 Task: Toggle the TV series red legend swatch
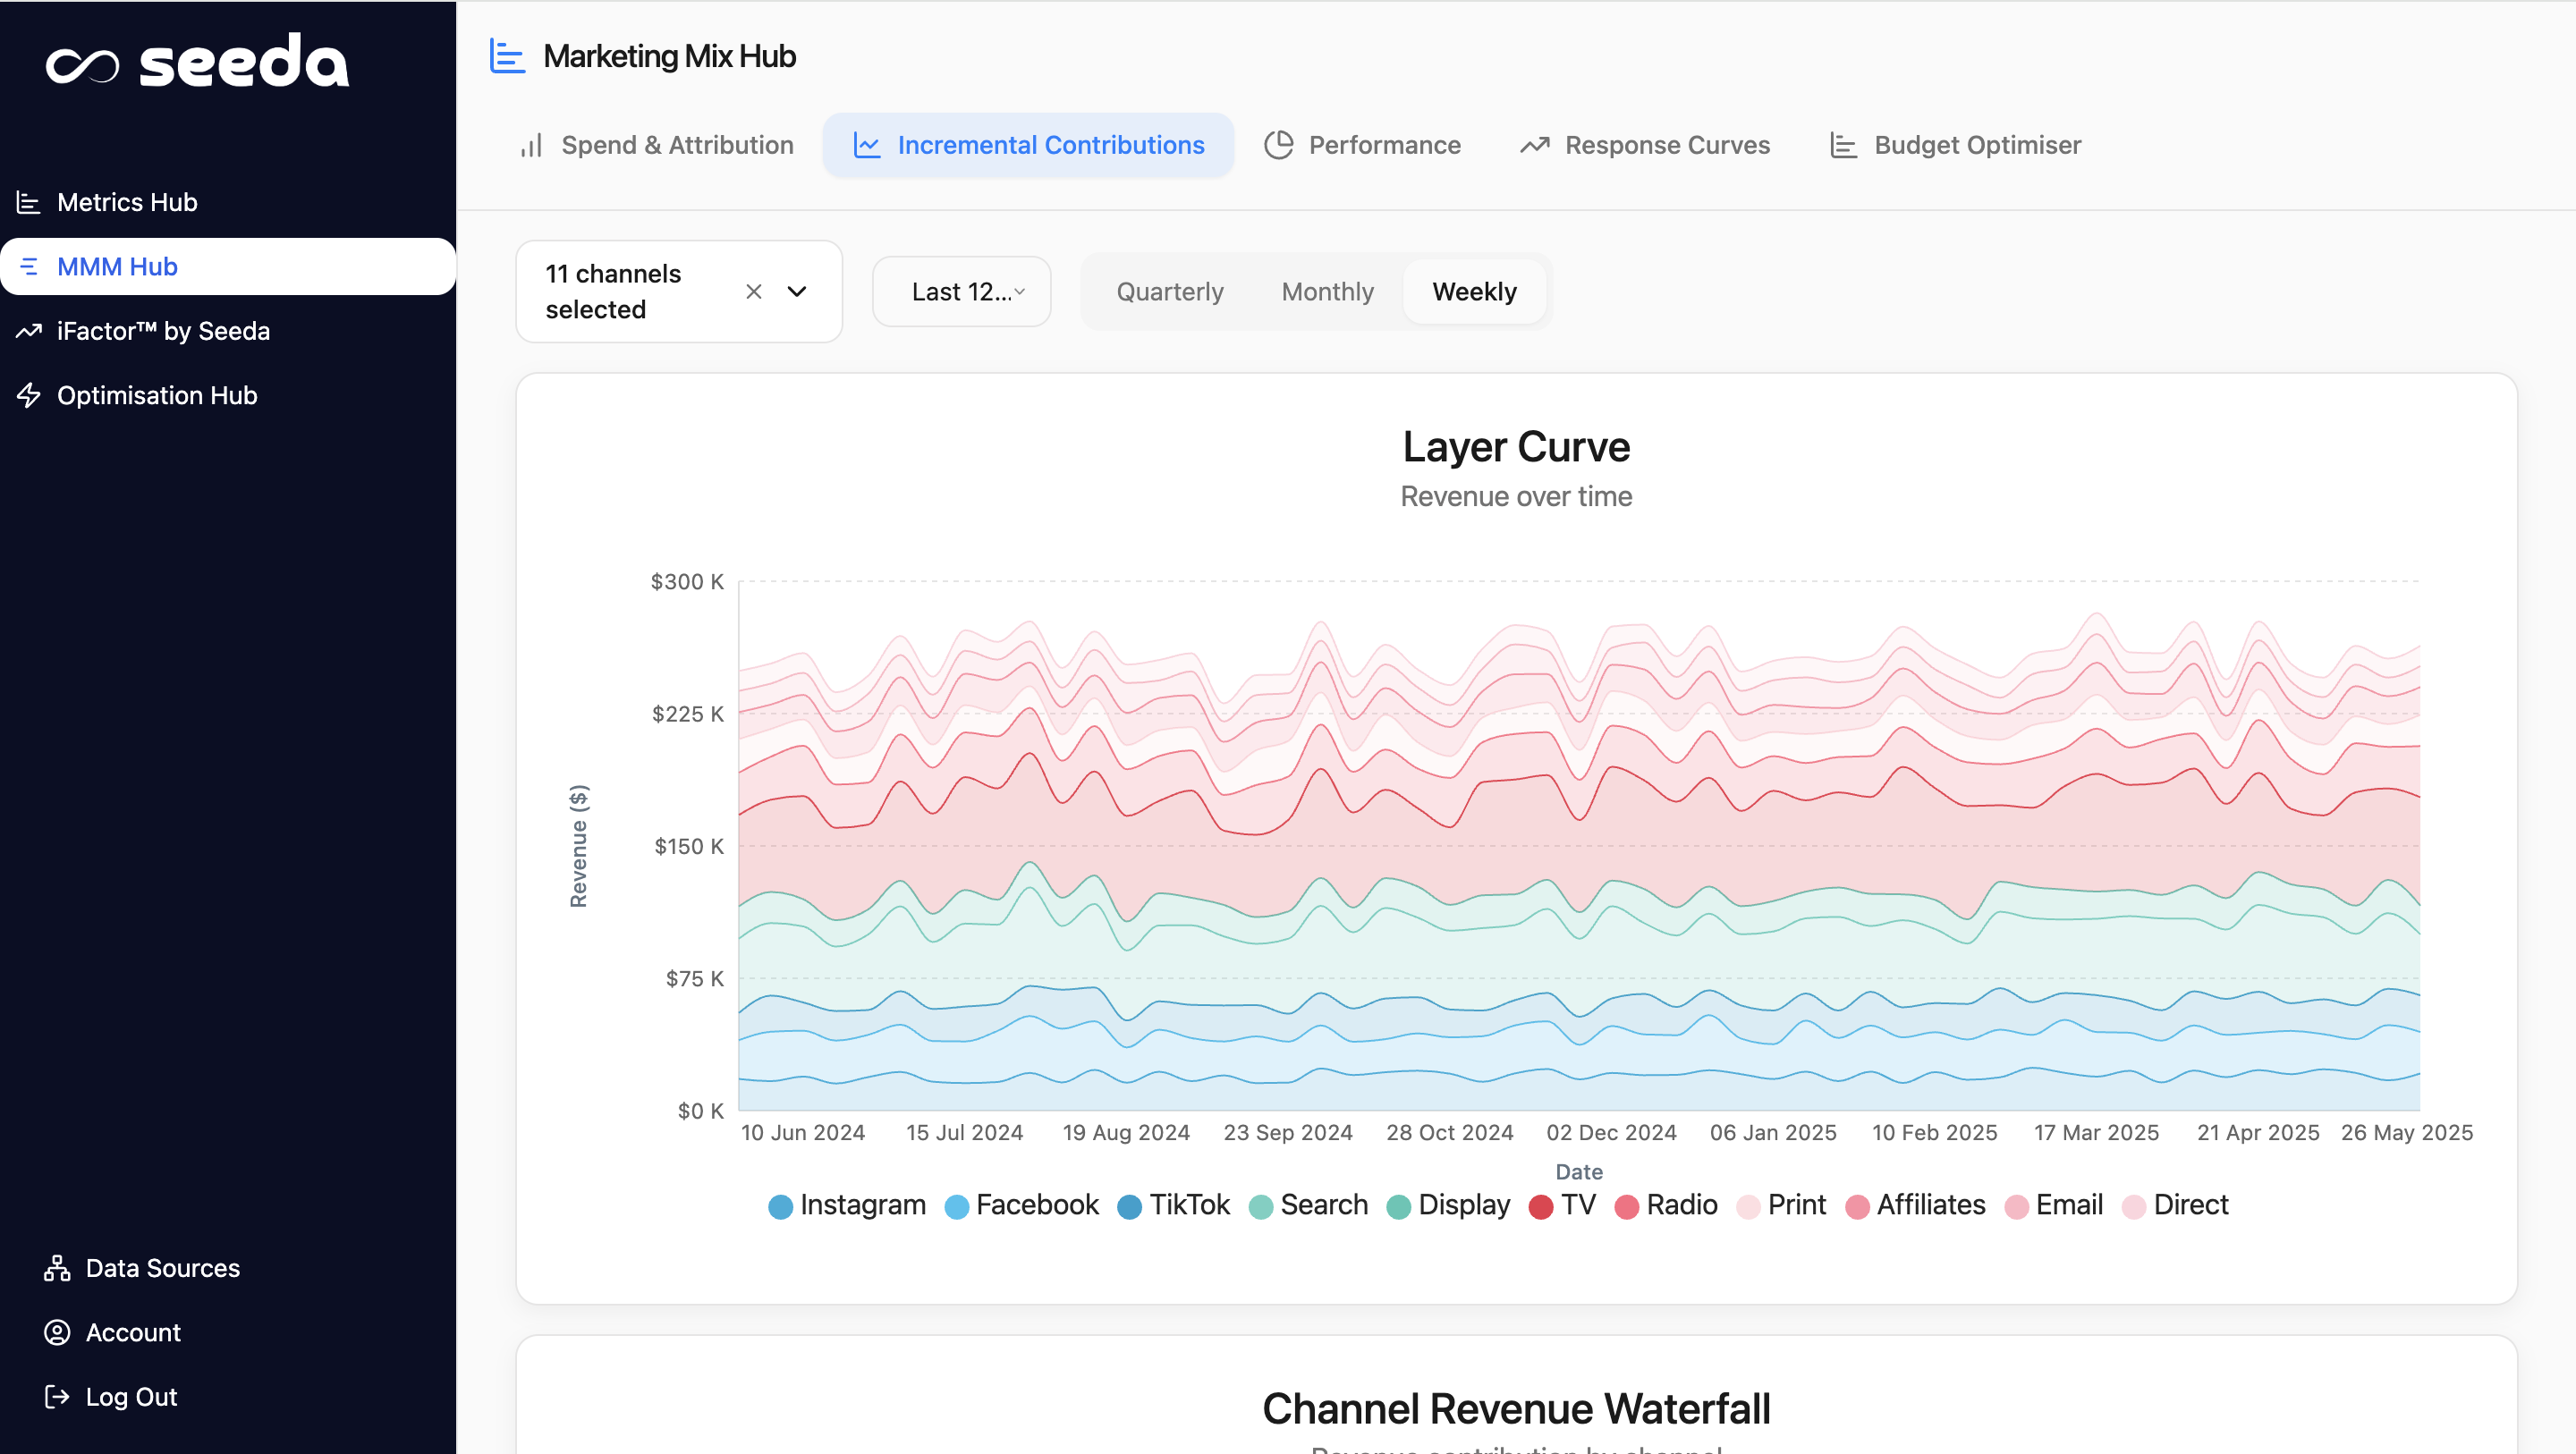point(1541,1207)
